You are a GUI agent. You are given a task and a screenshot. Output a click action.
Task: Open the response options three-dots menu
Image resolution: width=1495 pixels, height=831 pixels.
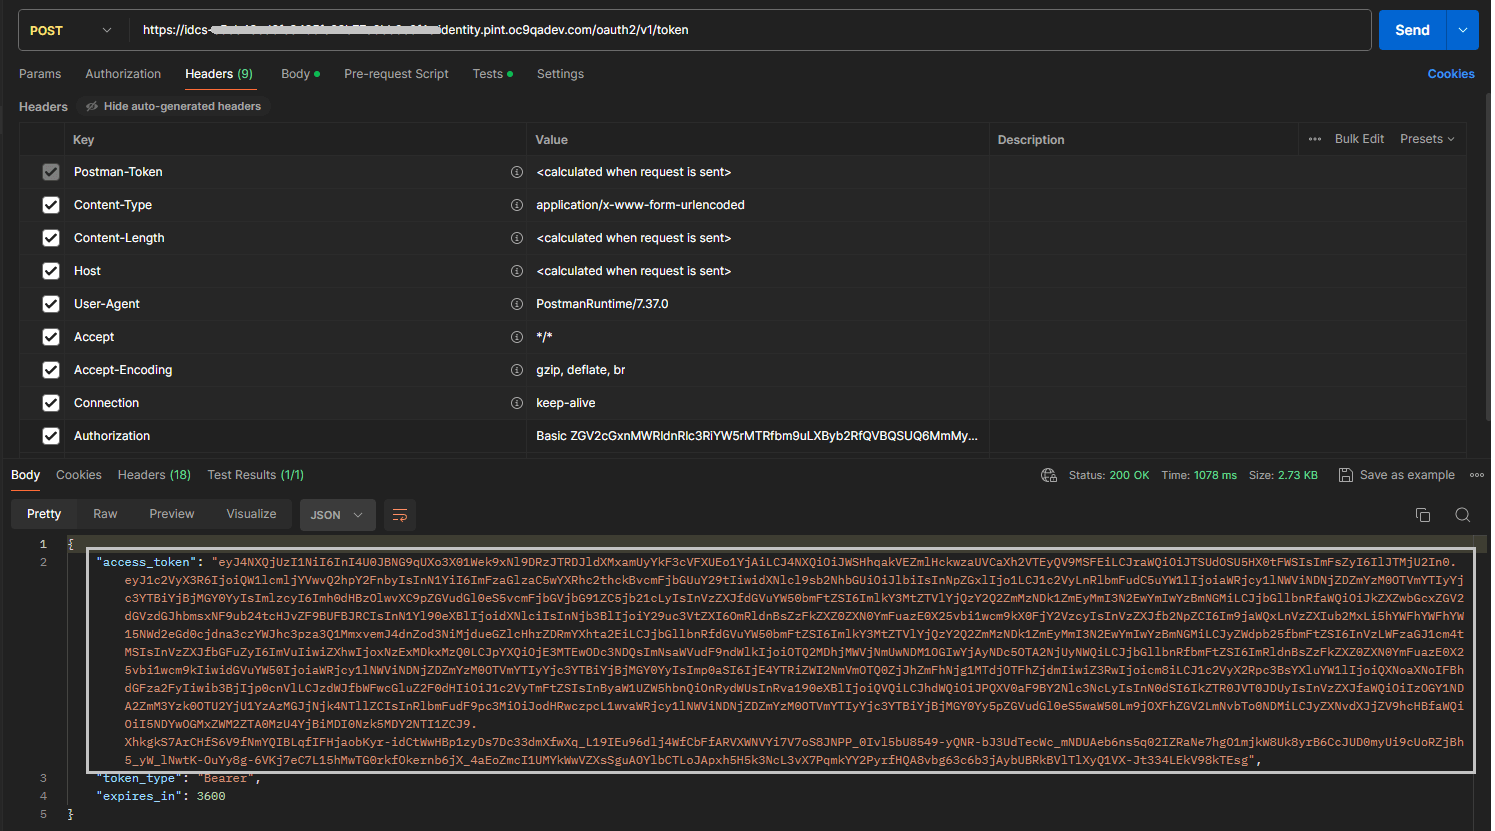coord(1476,475)
